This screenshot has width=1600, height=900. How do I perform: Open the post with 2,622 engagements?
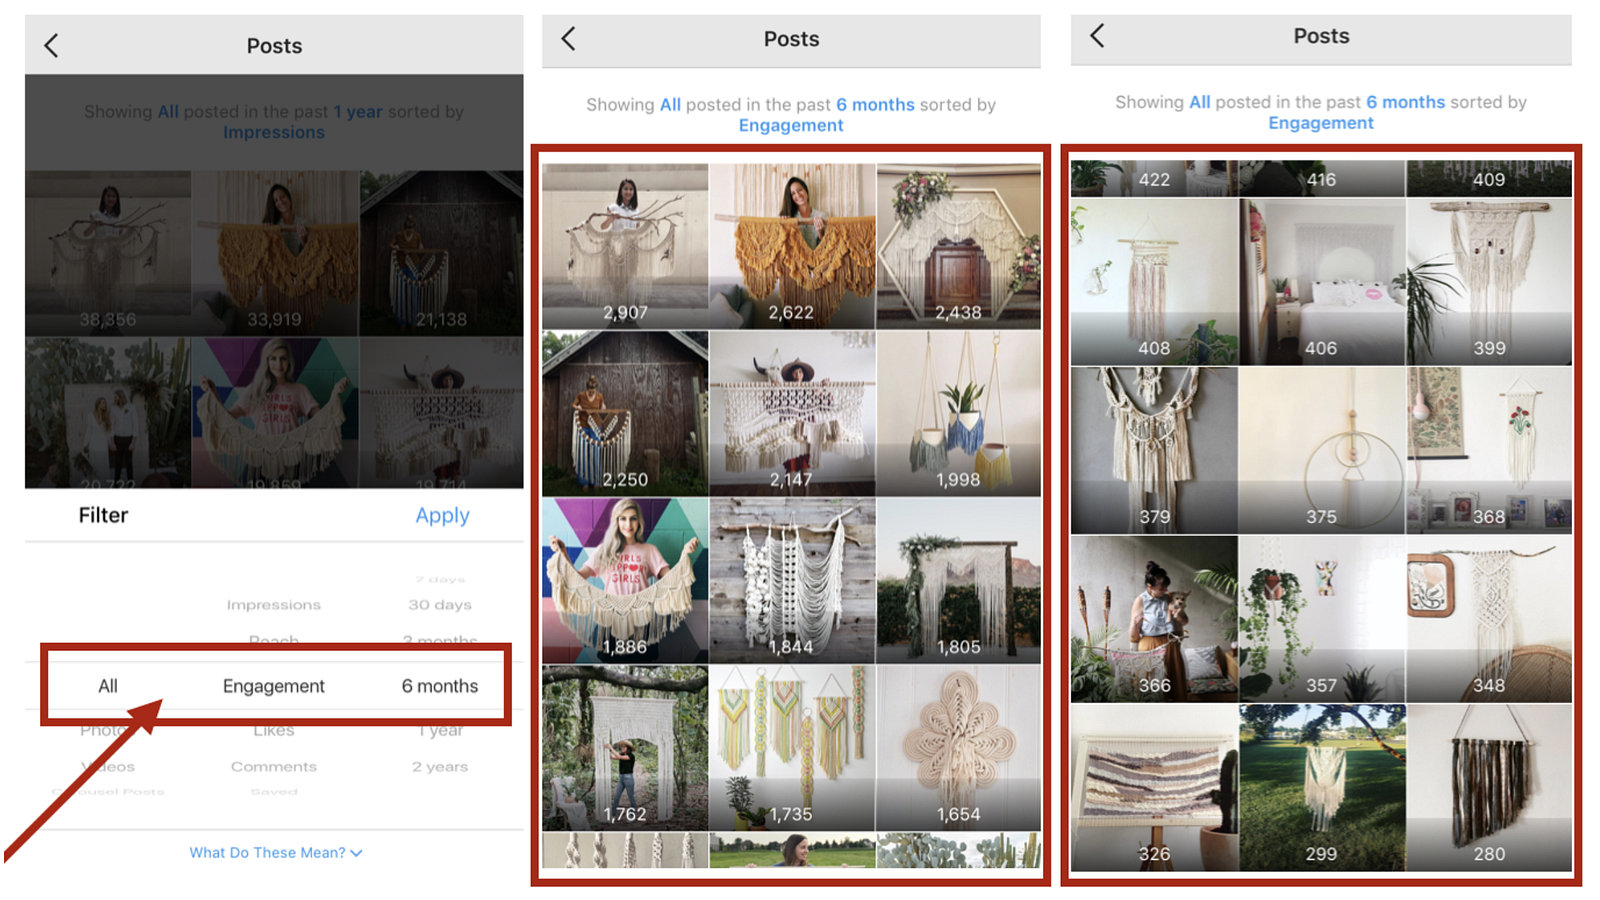tap(792, 246)
